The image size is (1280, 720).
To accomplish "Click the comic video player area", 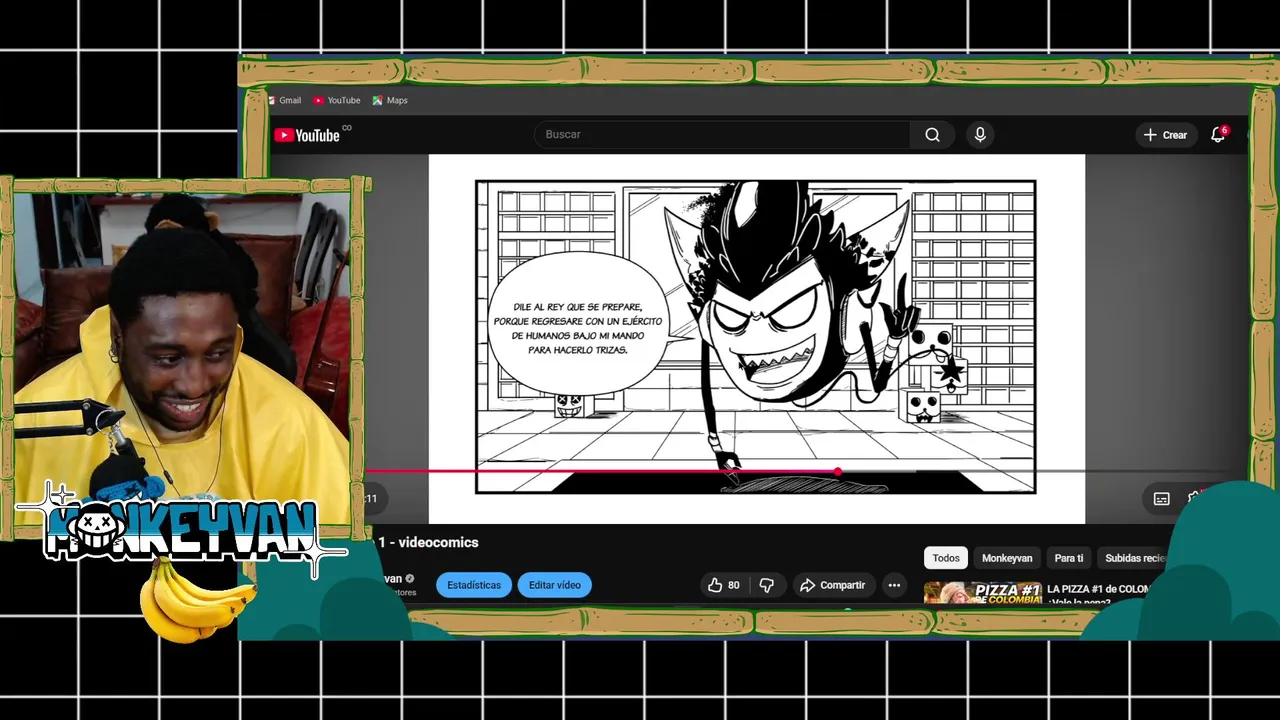I will click(756, 338).
